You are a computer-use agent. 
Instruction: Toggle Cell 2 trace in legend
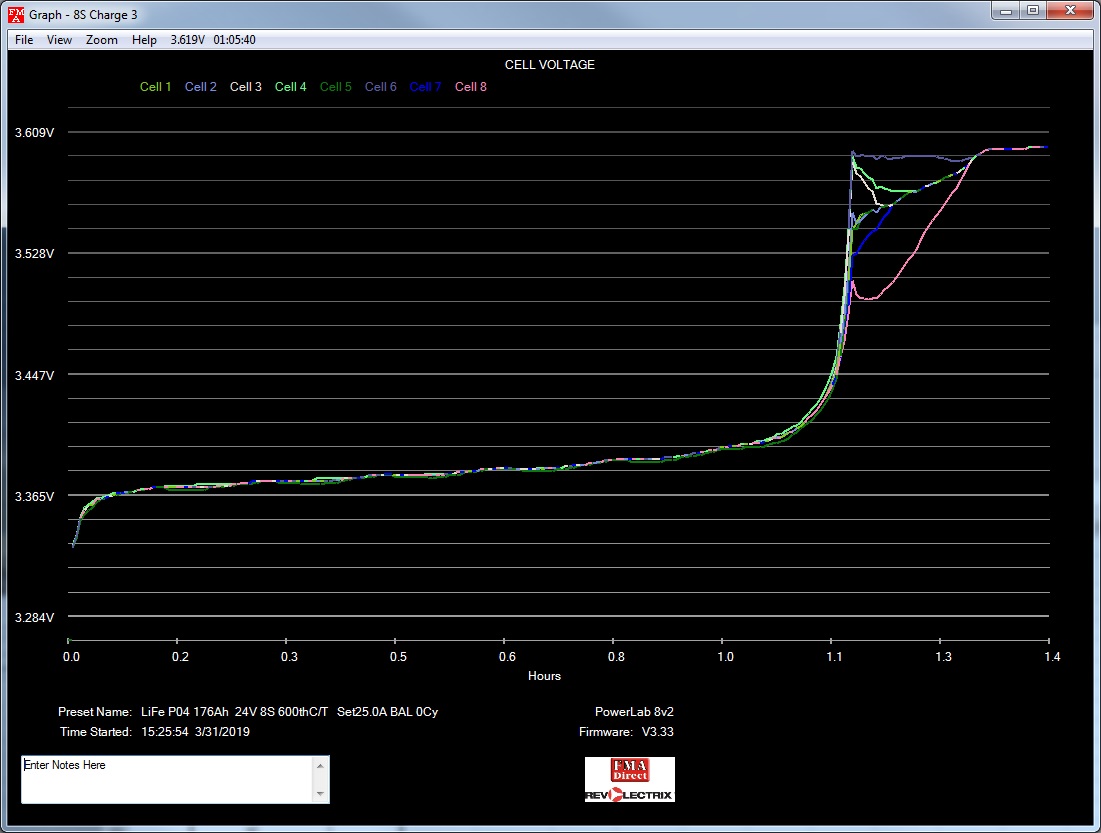(x=201, y=87)
